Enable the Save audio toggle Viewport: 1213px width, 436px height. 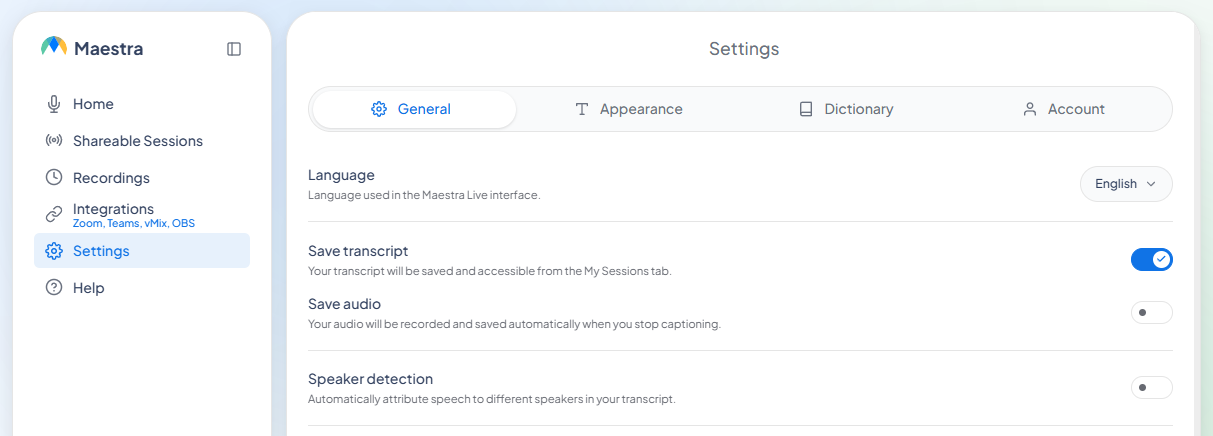tap(1151, 313)
